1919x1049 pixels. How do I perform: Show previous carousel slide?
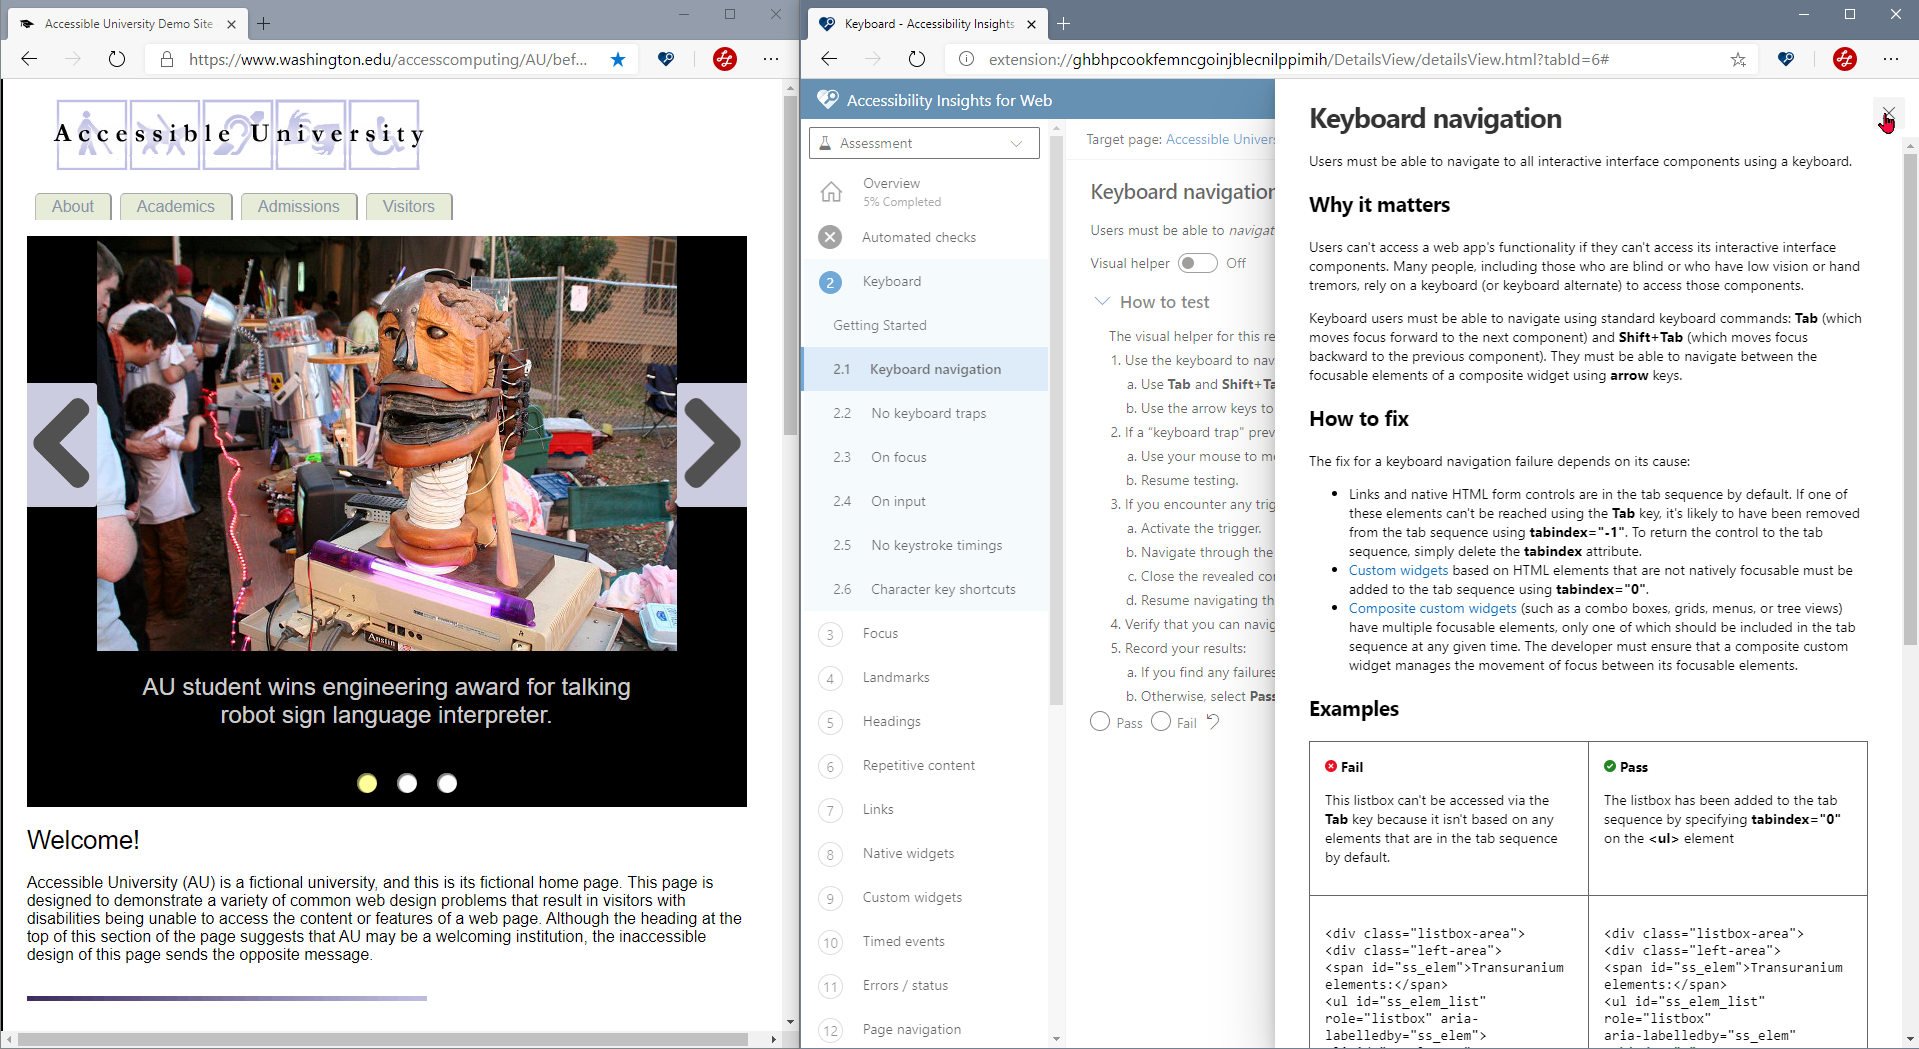pos(62,444)
